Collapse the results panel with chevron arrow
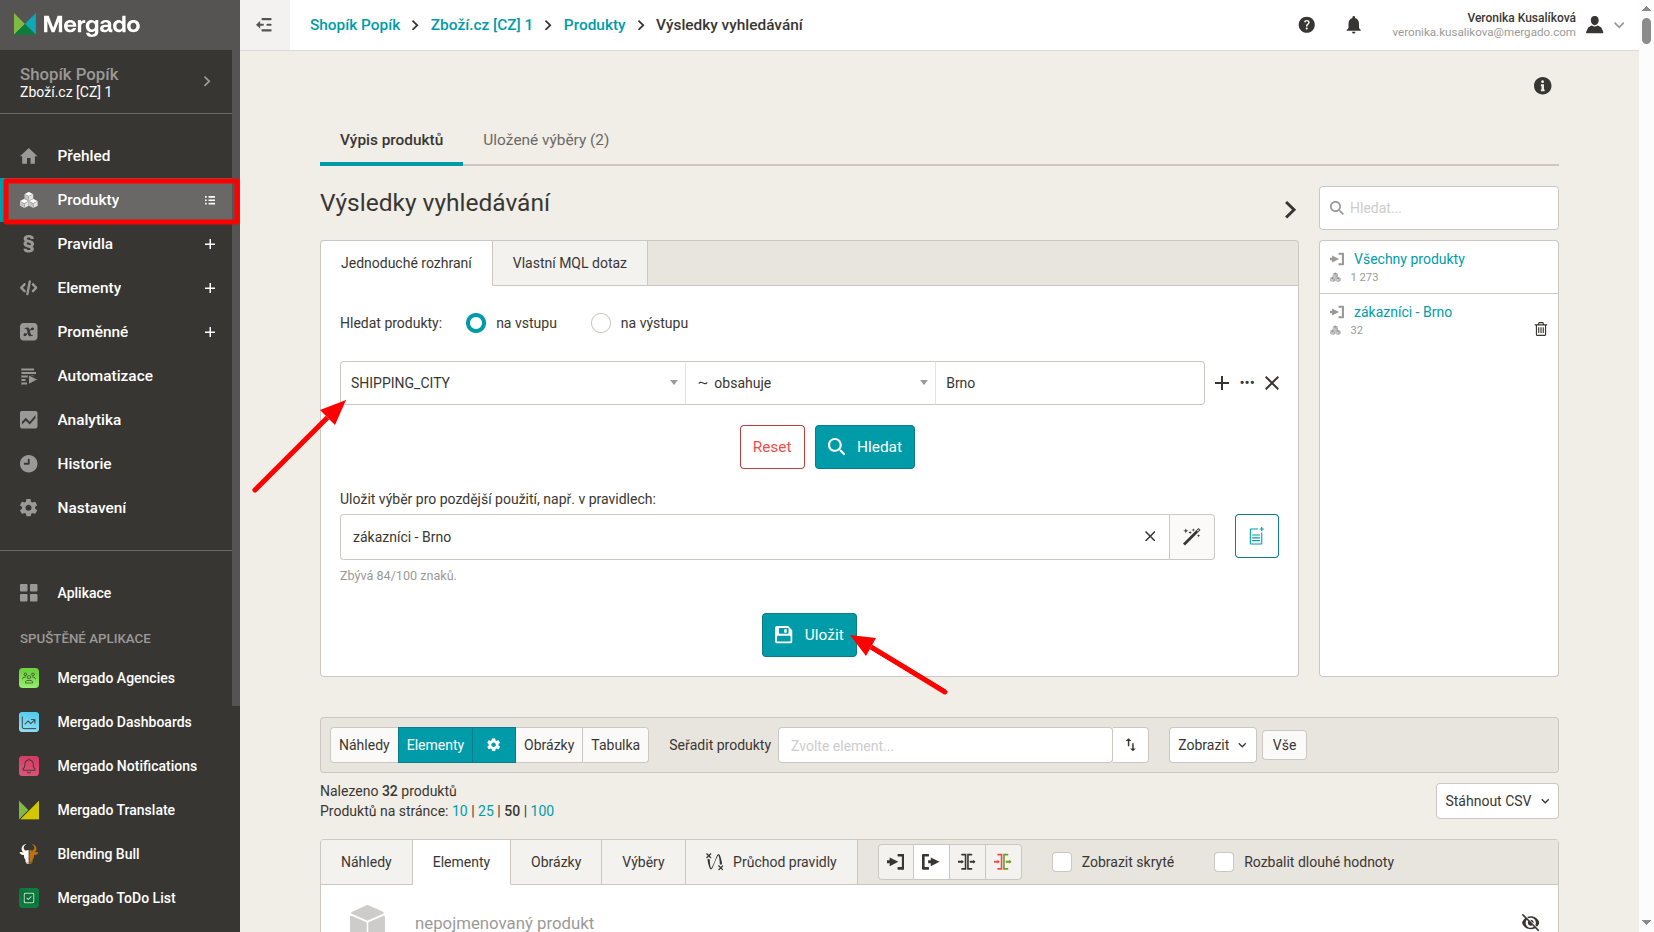1654x932 pixels. pyautogui.click(x=1290, y=209)
